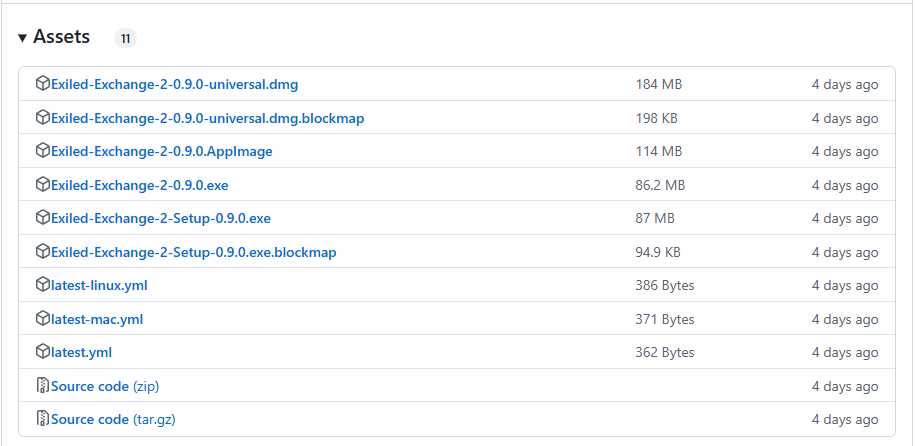
Task: Download Exiled-Exchange-2-0.9.0.exe portable file
Action: coord(140,185)
